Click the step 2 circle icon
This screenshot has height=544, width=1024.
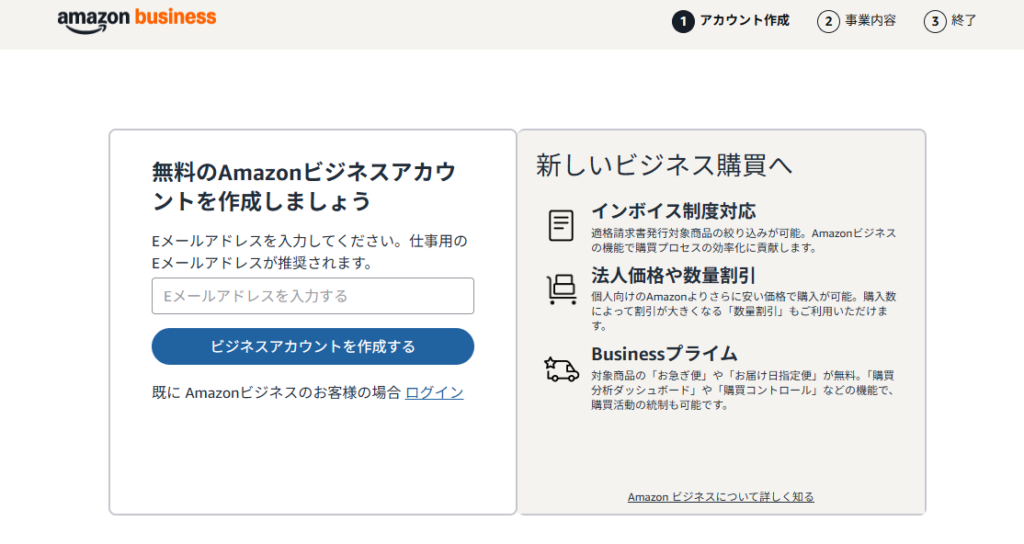point(827,22)
